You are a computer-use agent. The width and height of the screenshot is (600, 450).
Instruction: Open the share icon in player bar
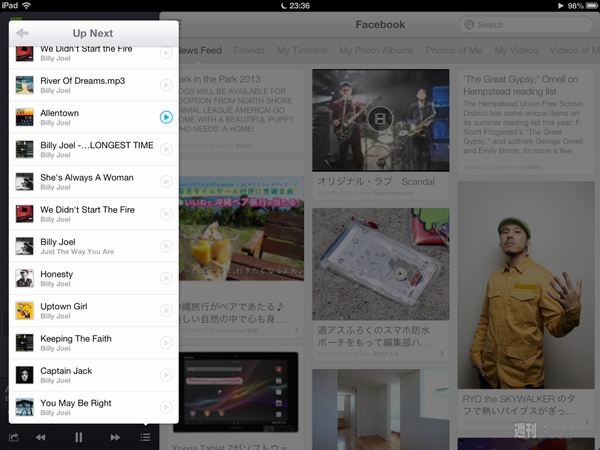pos(13,437)
